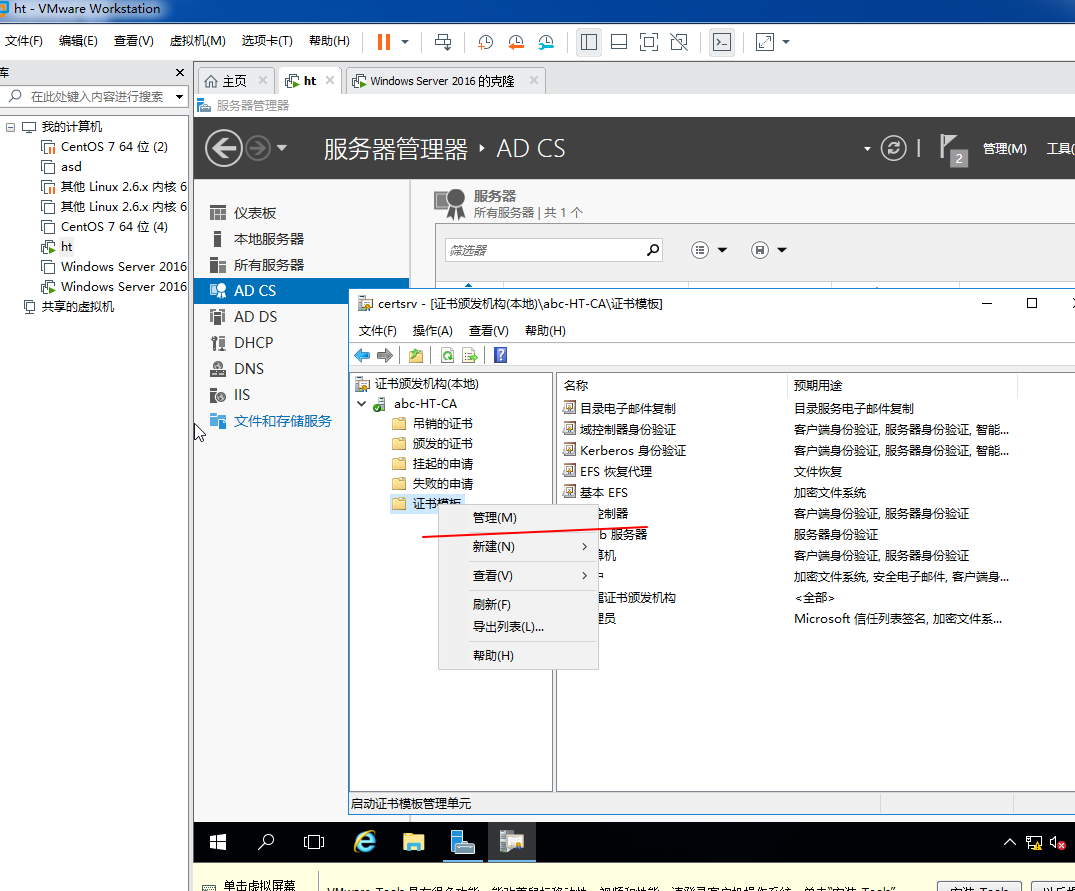Open console view icon in VMware toolbar

(722, 42)
